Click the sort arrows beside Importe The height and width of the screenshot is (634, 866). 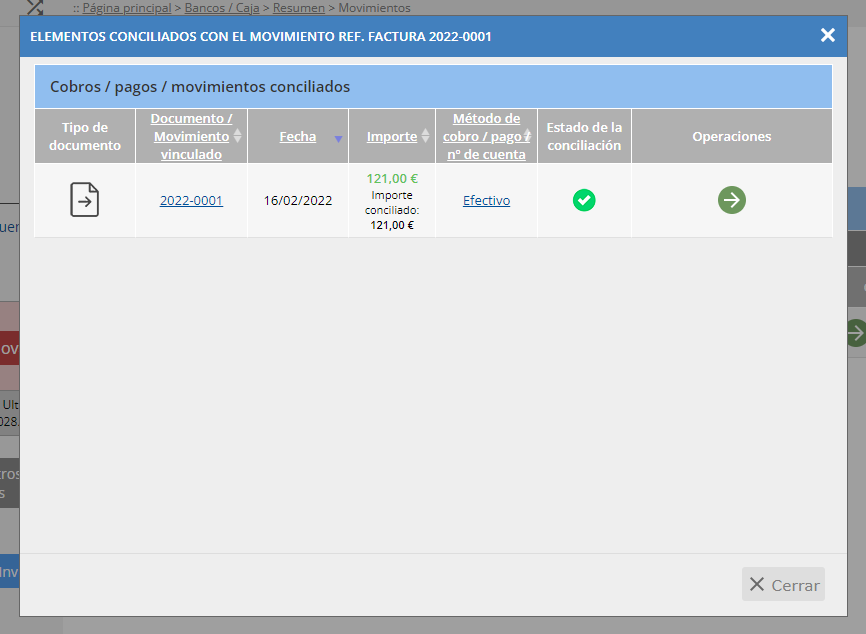click(x=425, y=136)
